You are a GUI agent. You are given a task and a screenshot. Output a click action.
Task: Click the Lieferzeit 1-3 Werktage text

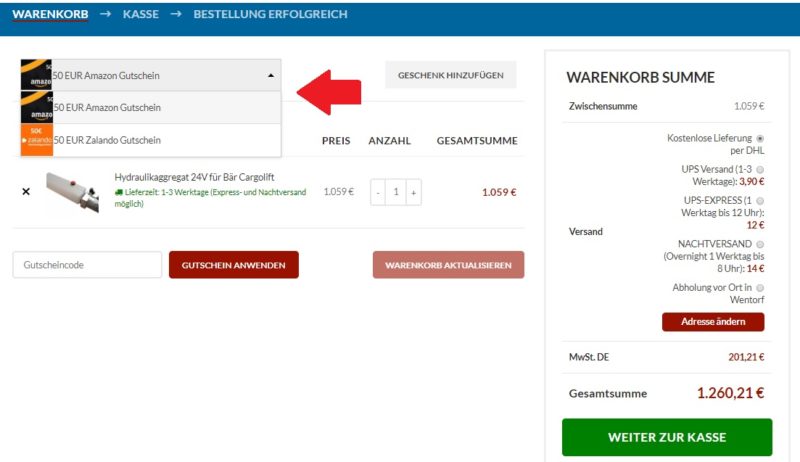pos(210,198)
